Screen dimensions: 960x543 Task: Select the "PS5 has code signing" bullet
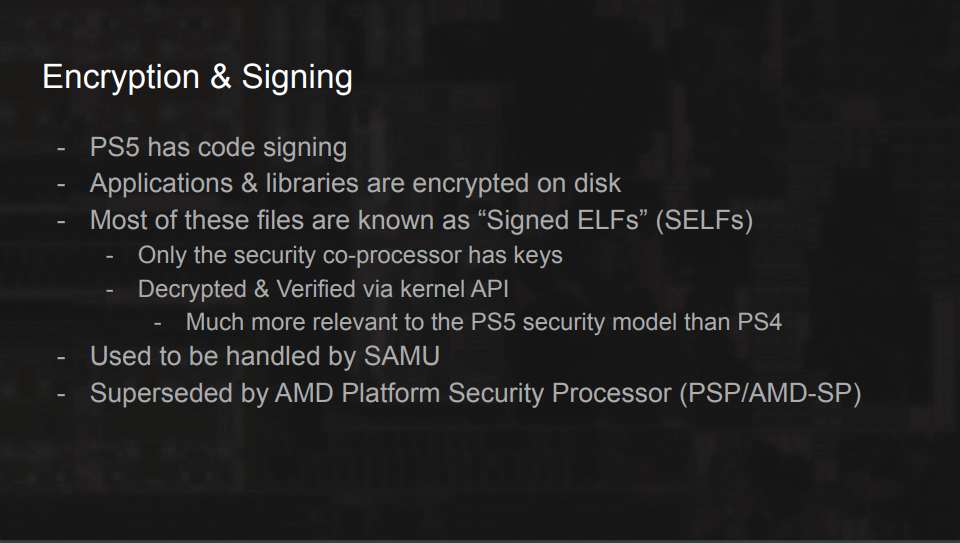[x=218, y=148]
